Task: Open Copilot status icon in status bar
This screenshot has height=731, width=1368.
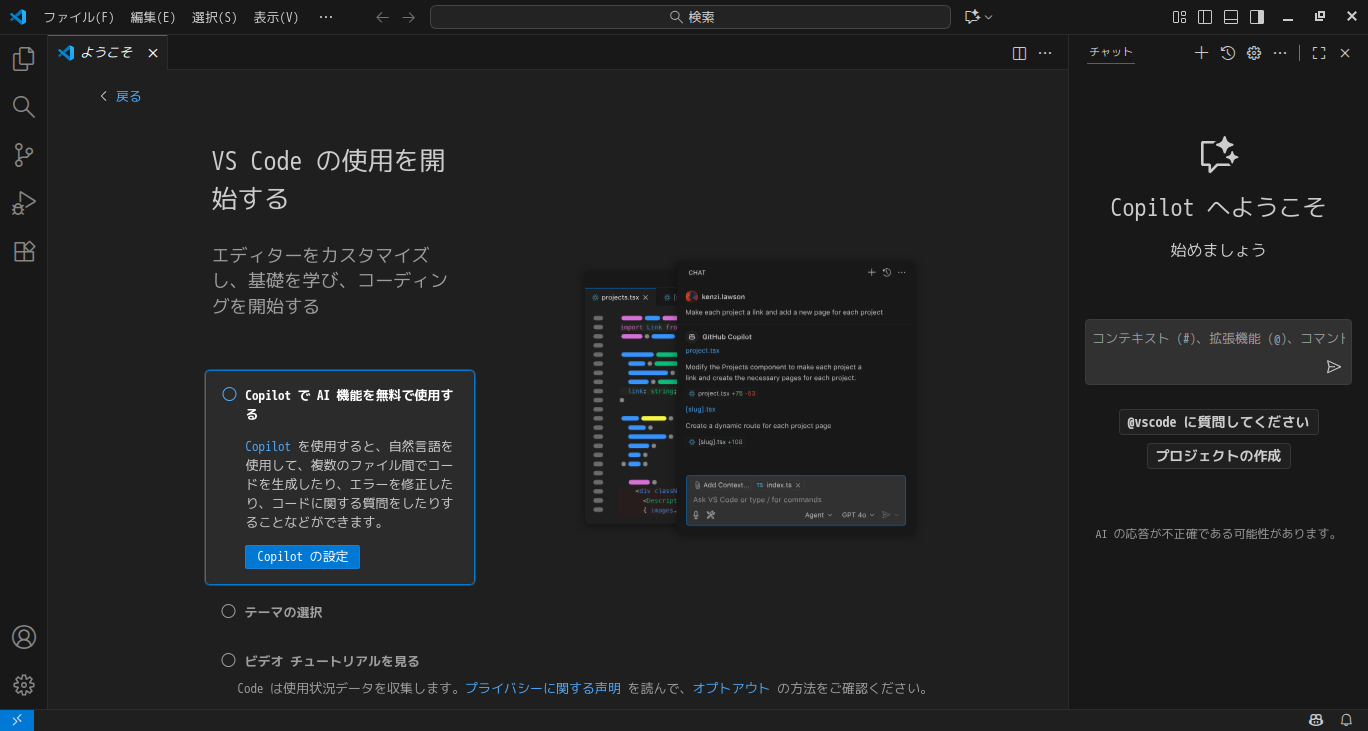Action: point(1317,720)
